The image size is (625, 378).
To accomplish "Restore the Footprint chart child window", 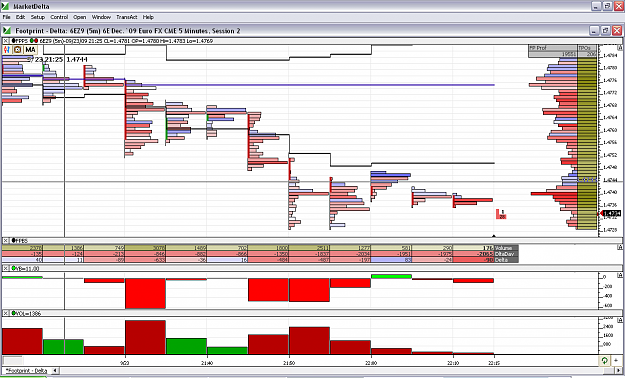I will point(605,30).
